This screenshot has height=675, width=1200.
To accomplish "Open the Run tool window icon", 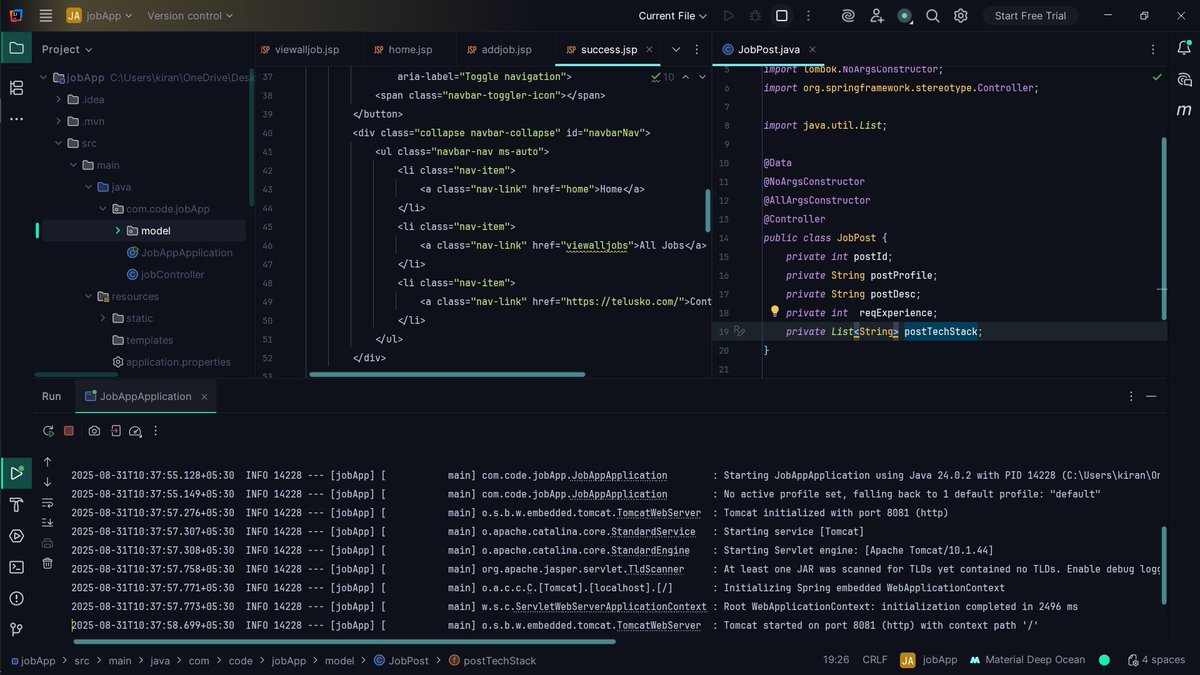I will (16, 473).
